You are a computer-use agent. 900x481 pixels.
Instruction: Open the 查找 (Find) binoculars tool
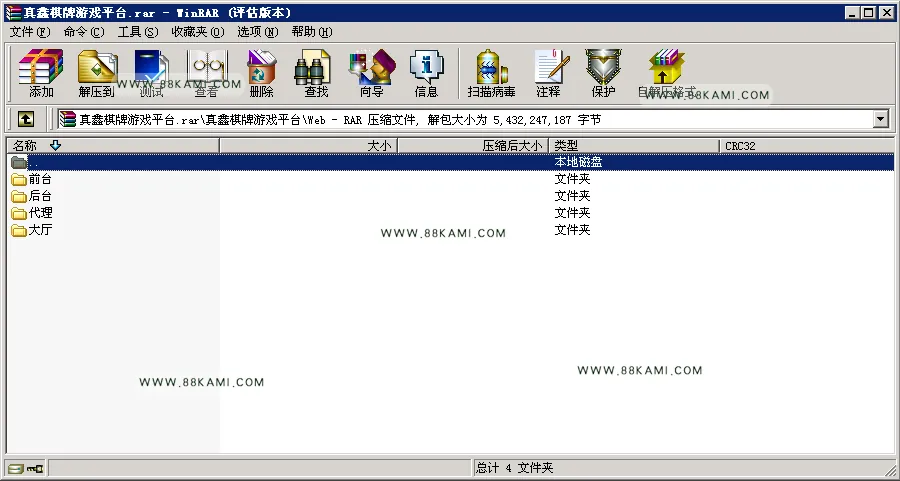coord(316,73)
